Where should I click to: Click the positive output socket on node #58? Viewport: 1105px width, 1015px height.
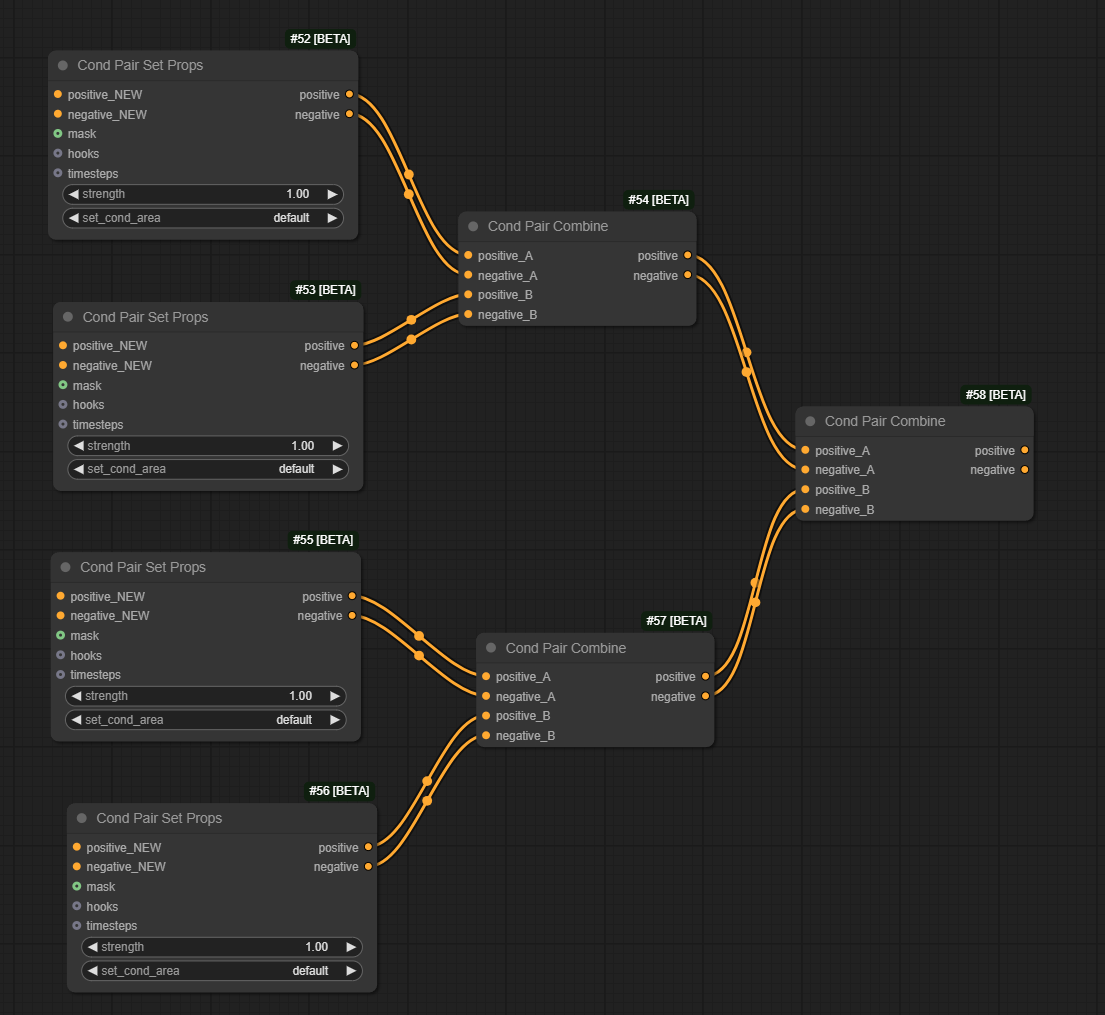click(1025, 450)
